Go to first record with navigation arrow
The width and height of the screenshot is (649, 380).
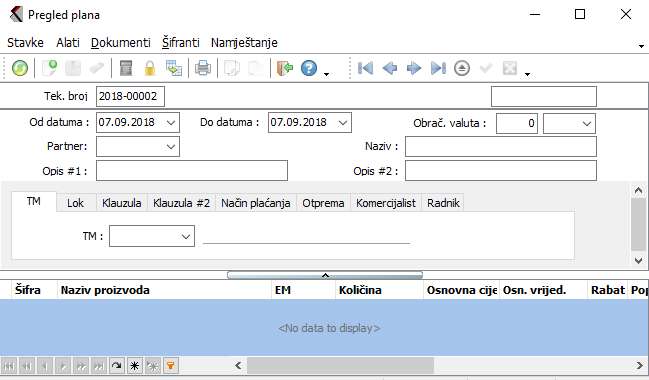coord(365,68)
